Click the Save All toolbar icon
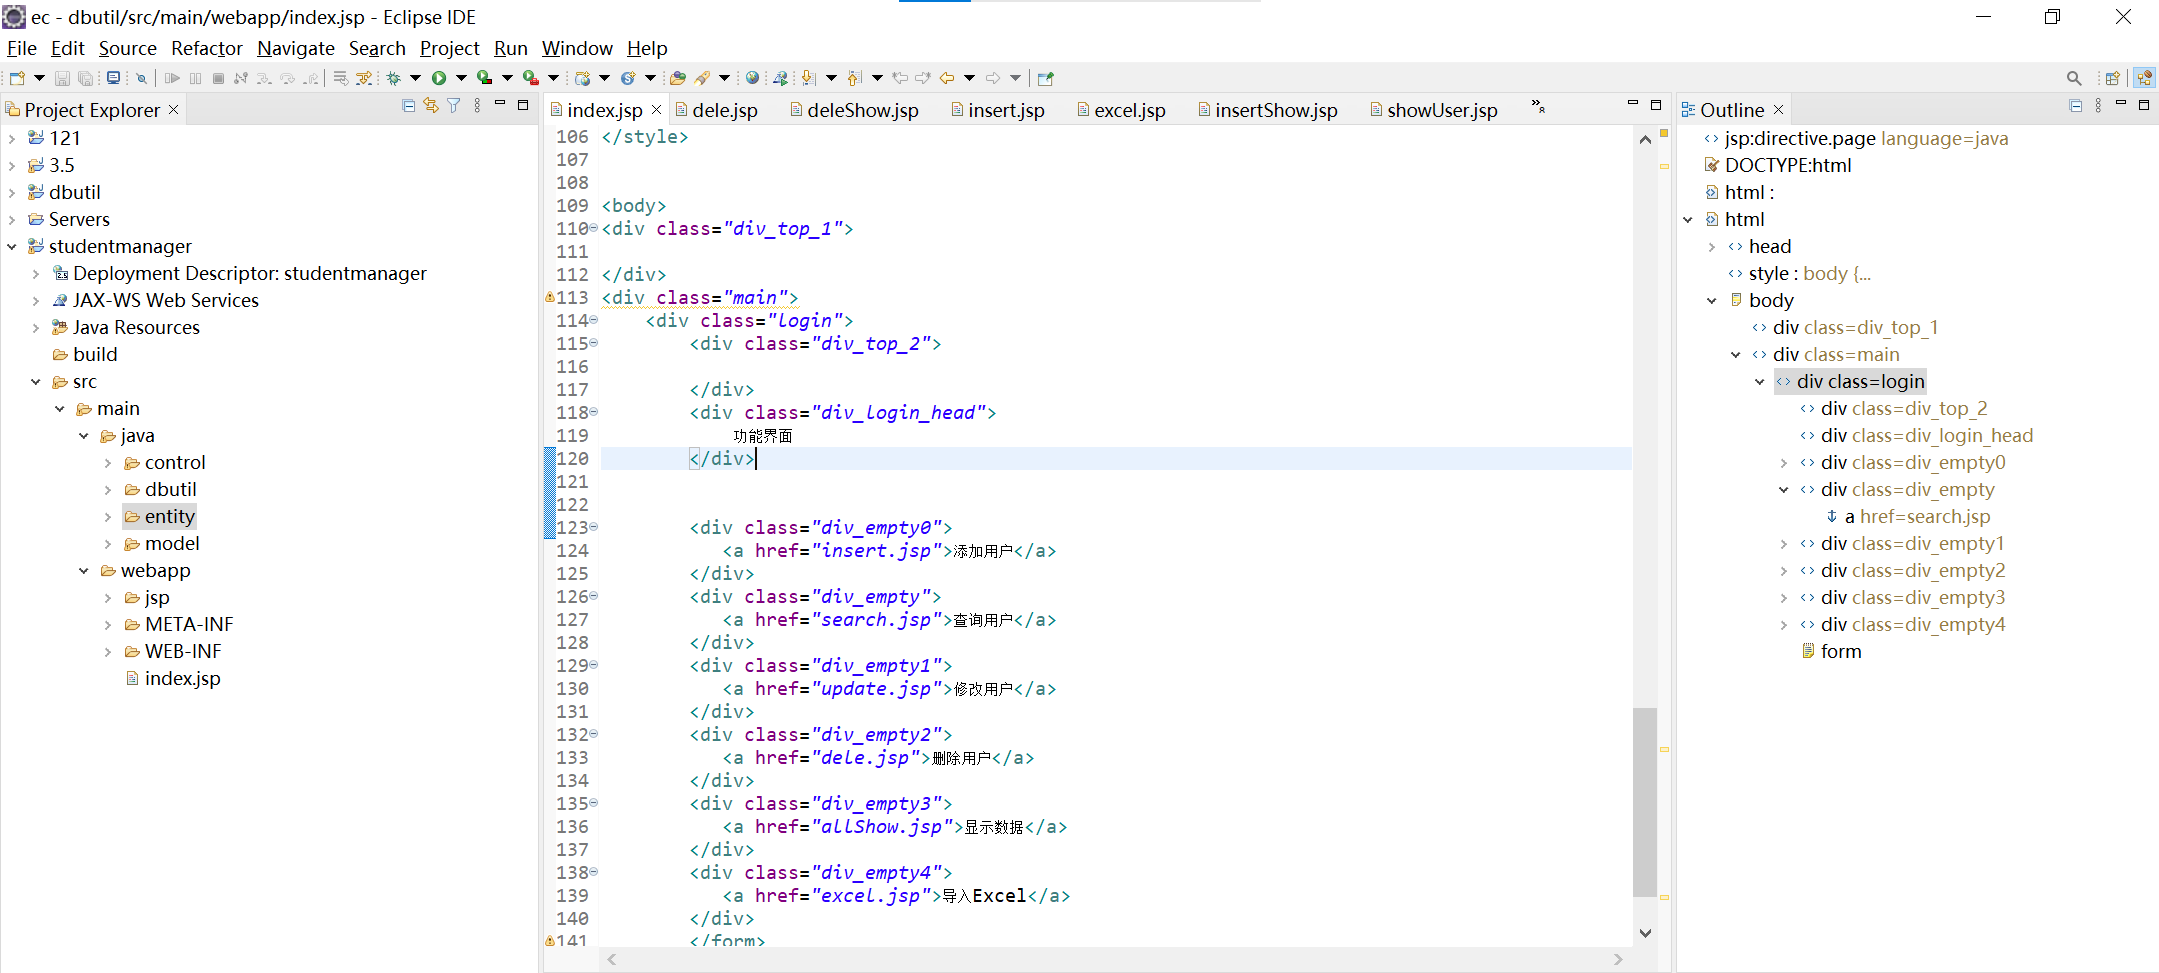 click(86, 78)
